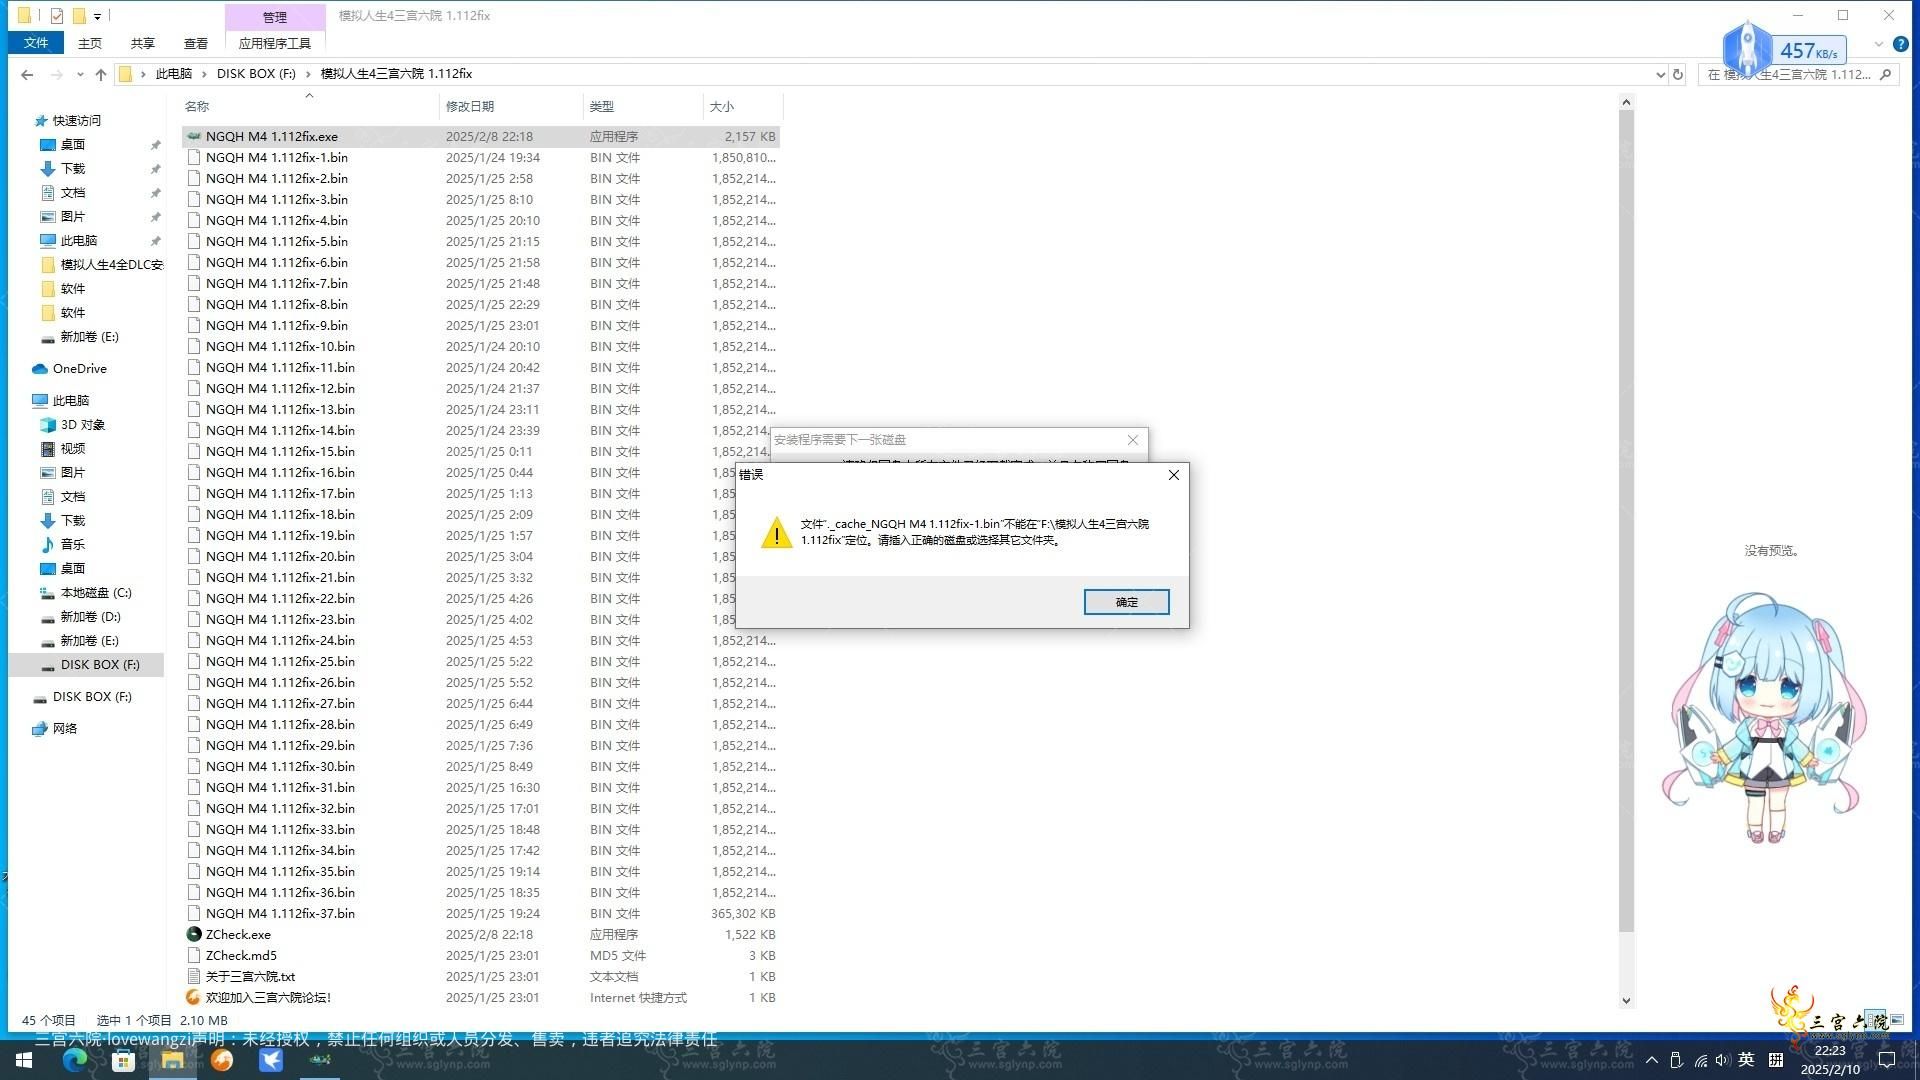Sort files by 修改日期 column

tap(470, 106)
